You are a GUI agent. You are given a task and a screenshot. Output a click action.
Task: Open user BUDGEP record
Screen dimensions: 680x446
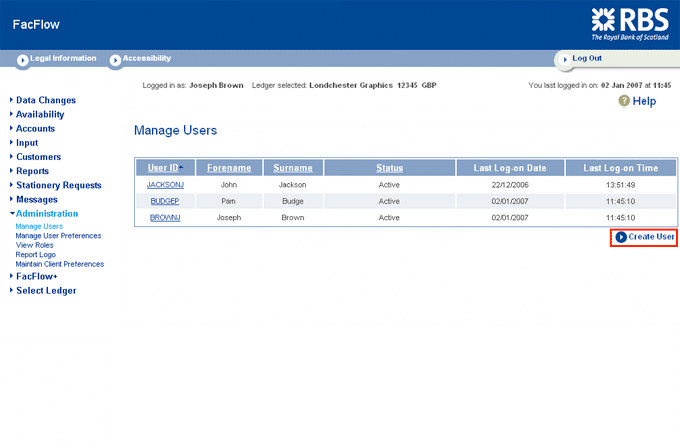[x=164, y=201]
